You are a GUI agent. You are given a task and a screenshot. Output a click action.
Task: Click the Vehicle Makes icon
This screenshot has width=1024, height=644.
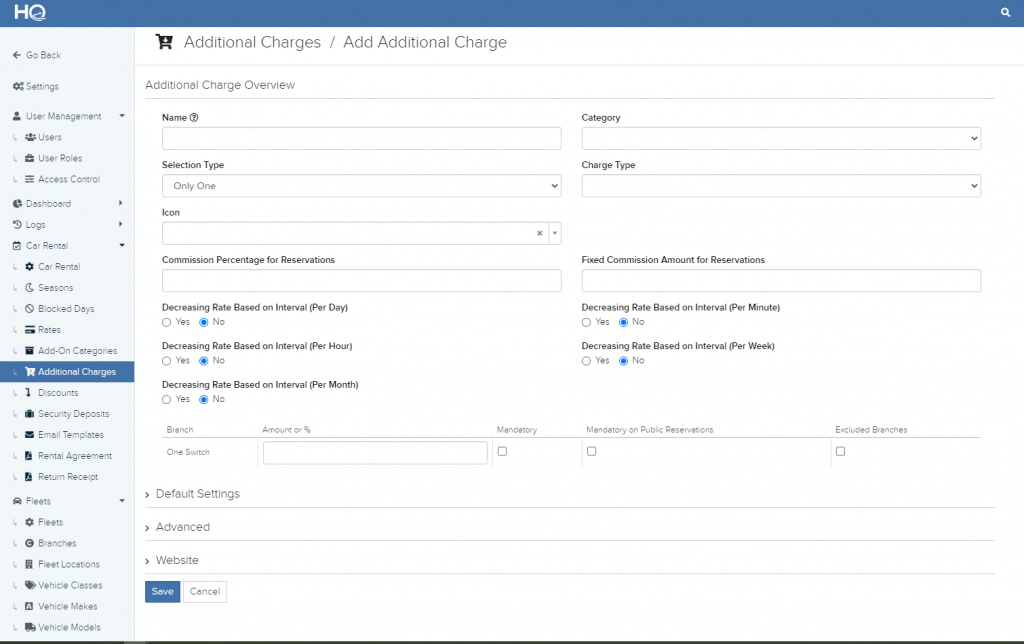(x=29, y=606)
